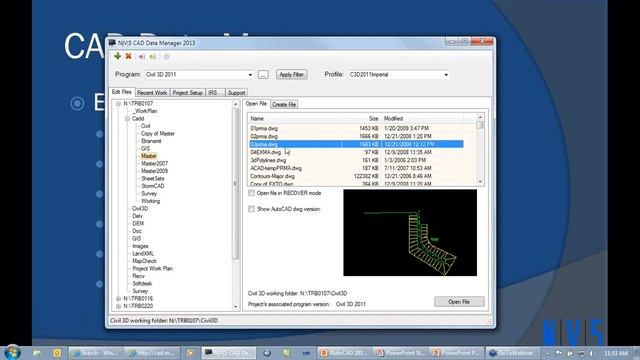Click the drawing preview thumbnail
640x360 pixels.
coord(410,233)
